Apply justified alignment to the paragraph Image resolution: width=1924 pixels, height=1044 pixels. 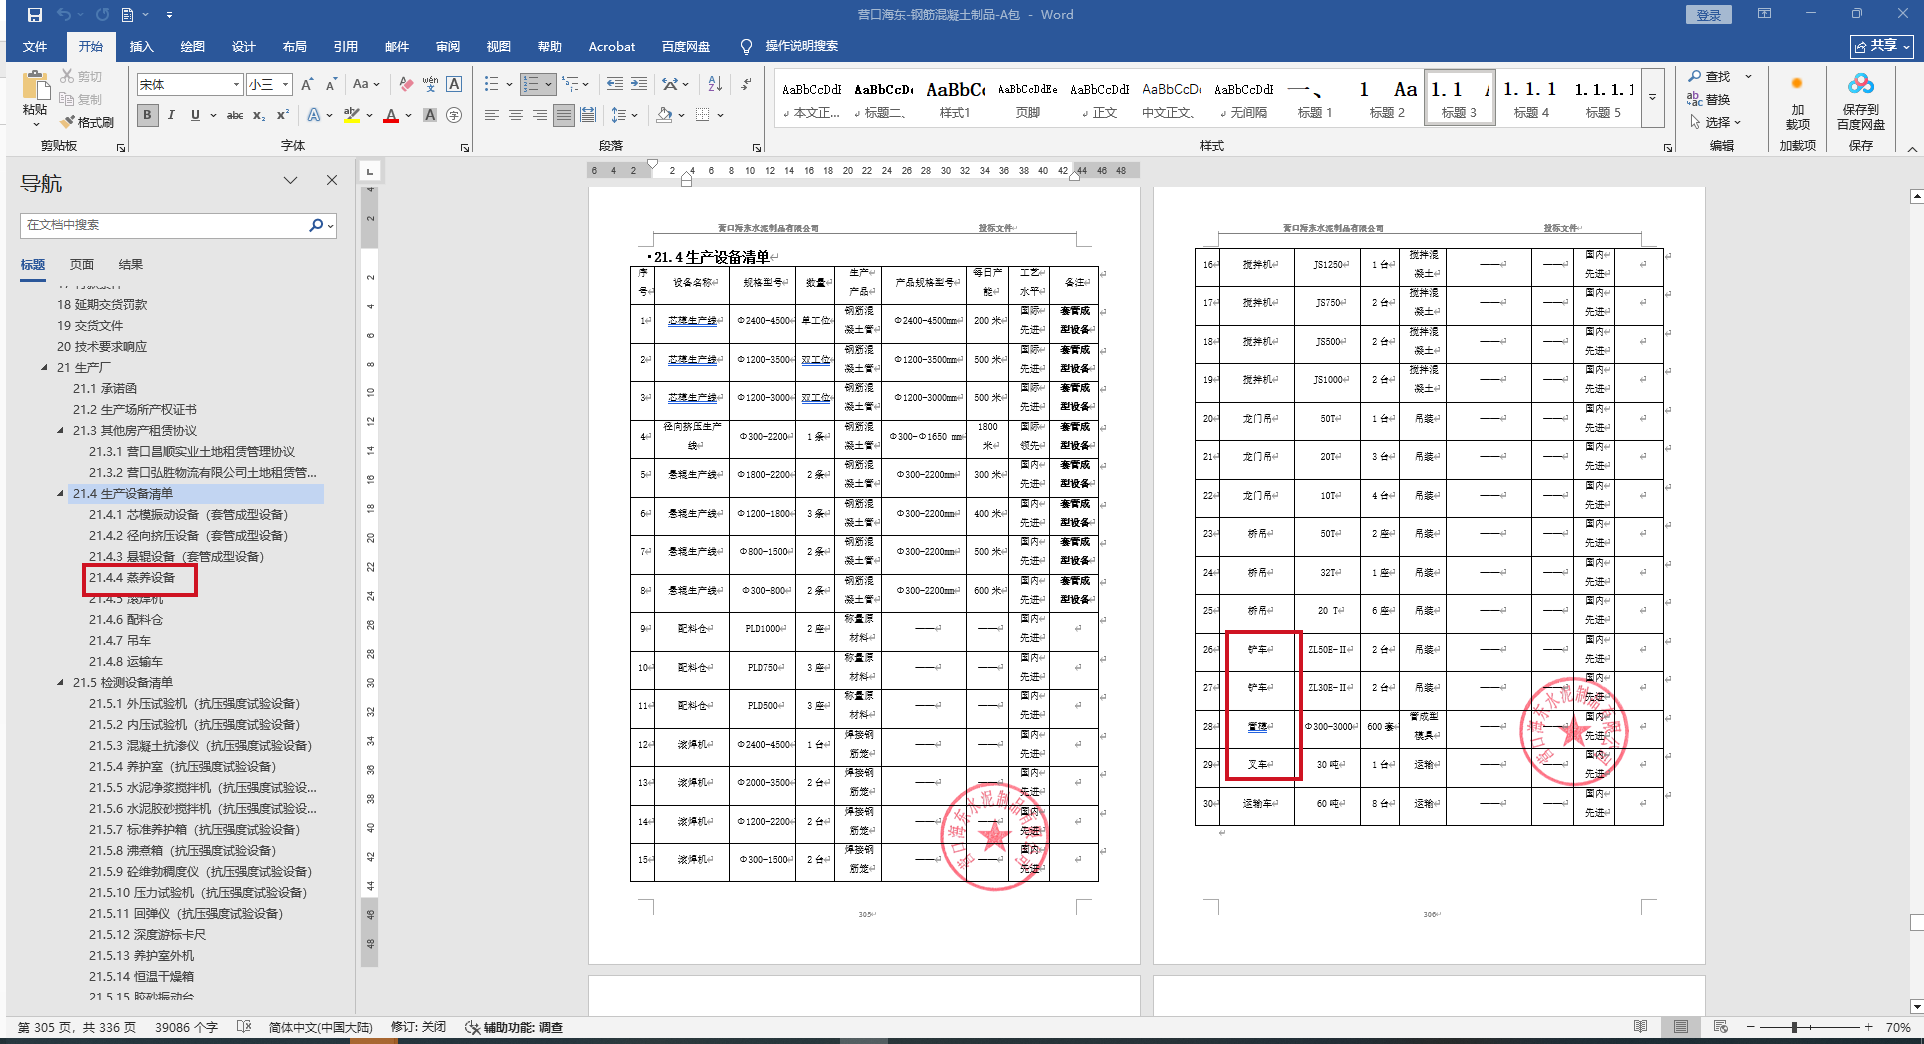564,115
